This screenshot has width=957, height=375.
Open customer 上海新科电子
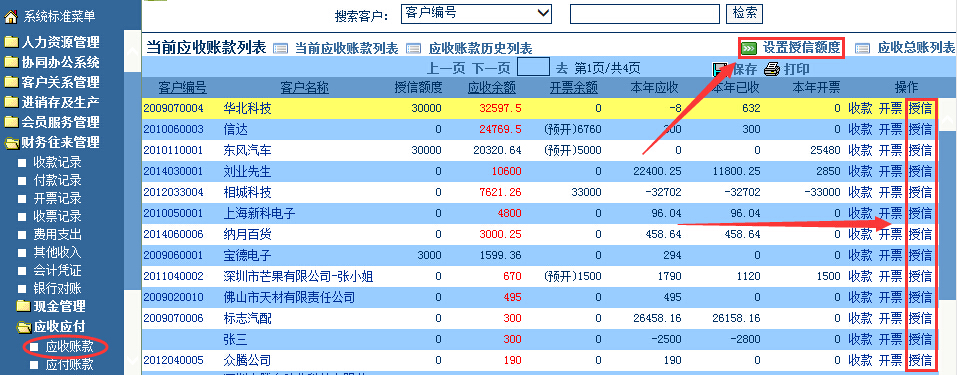(x=259, y=214)
